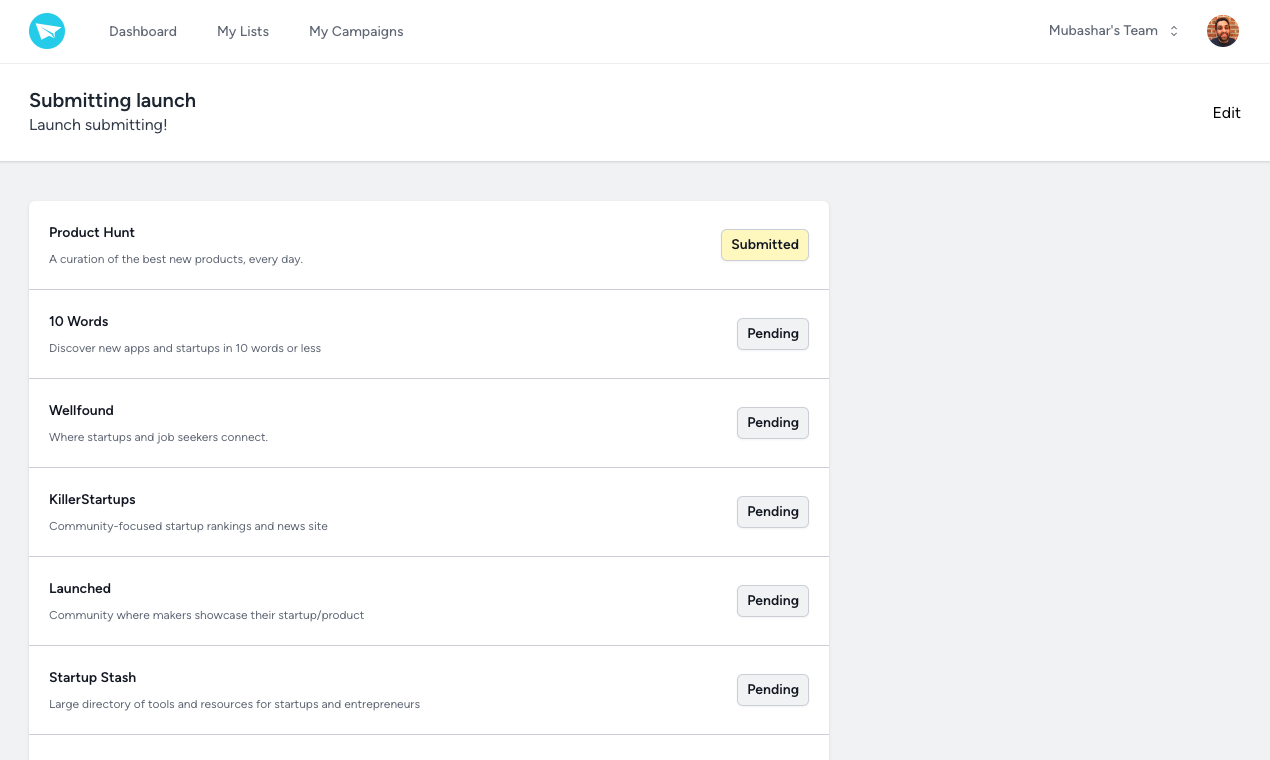Go to the Dashboard tab
Image resolution: width=1270 pixels, height=760 pixels.
[143, 32]
